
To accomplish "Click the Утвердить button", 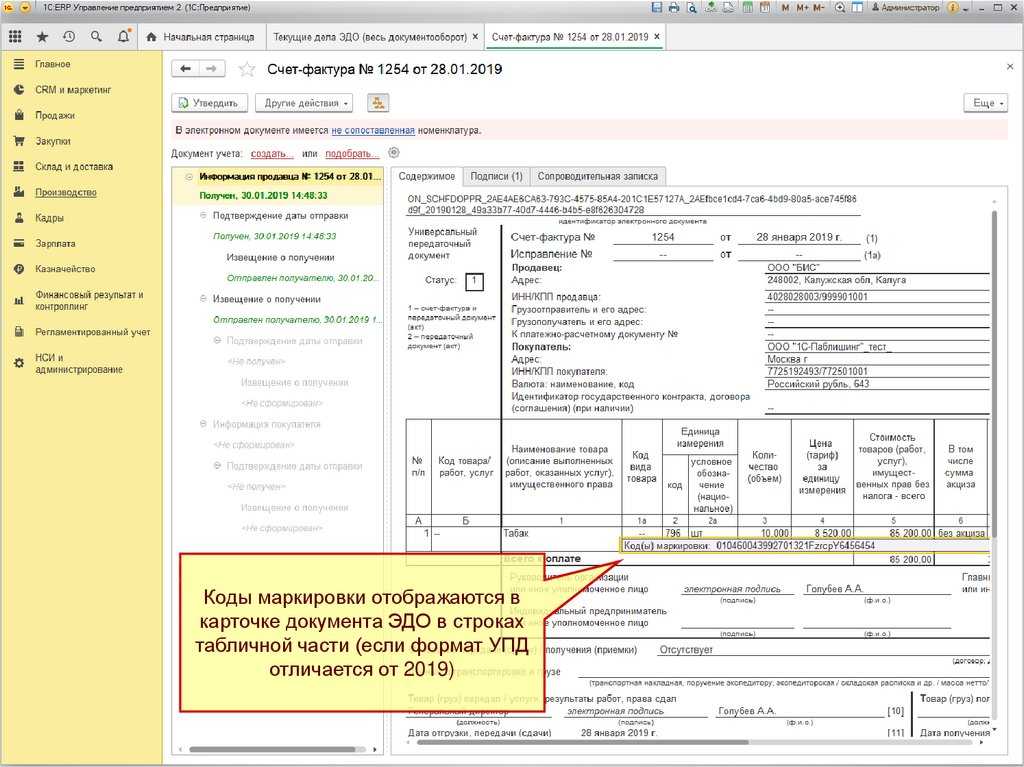I will tap(210, 103).
